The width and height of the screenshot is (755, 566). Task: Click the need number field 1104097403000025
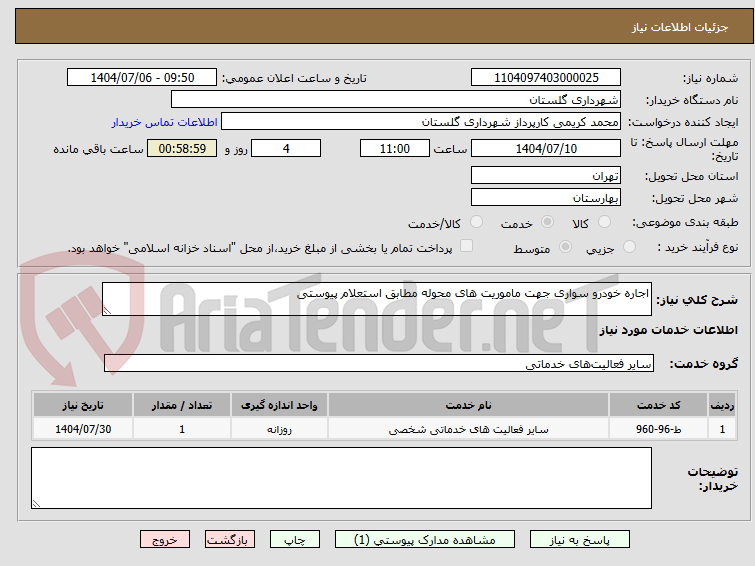click(x=546, y=78)
